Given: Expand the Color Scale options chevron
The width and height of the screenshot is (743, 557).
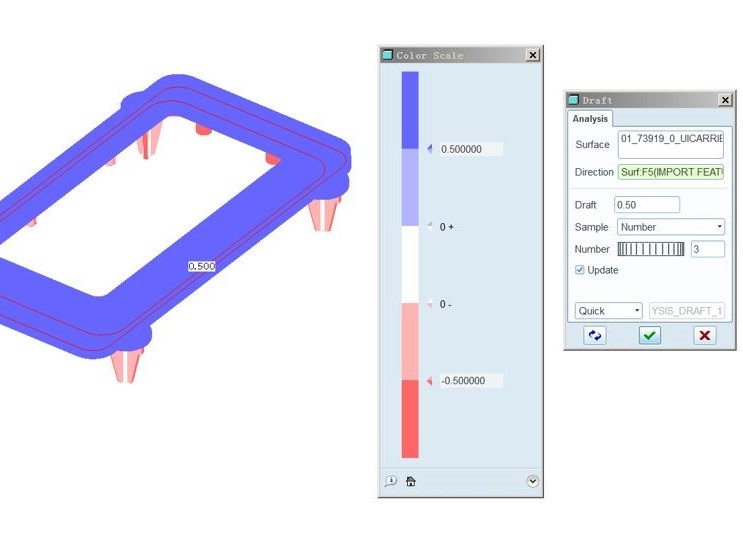Looking at the screenshot, I should pyautogui.click(x=532, y=481).
